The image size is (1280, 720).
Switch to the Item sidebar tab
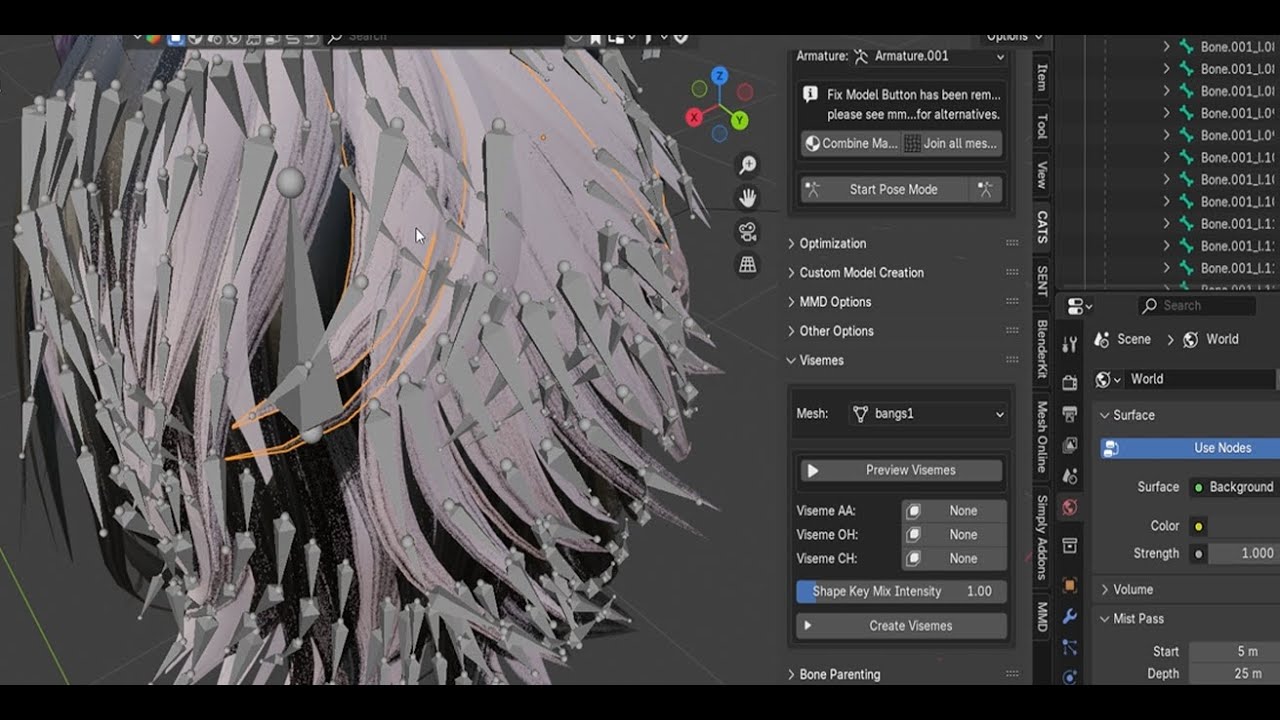click(x=1042, y=78)
